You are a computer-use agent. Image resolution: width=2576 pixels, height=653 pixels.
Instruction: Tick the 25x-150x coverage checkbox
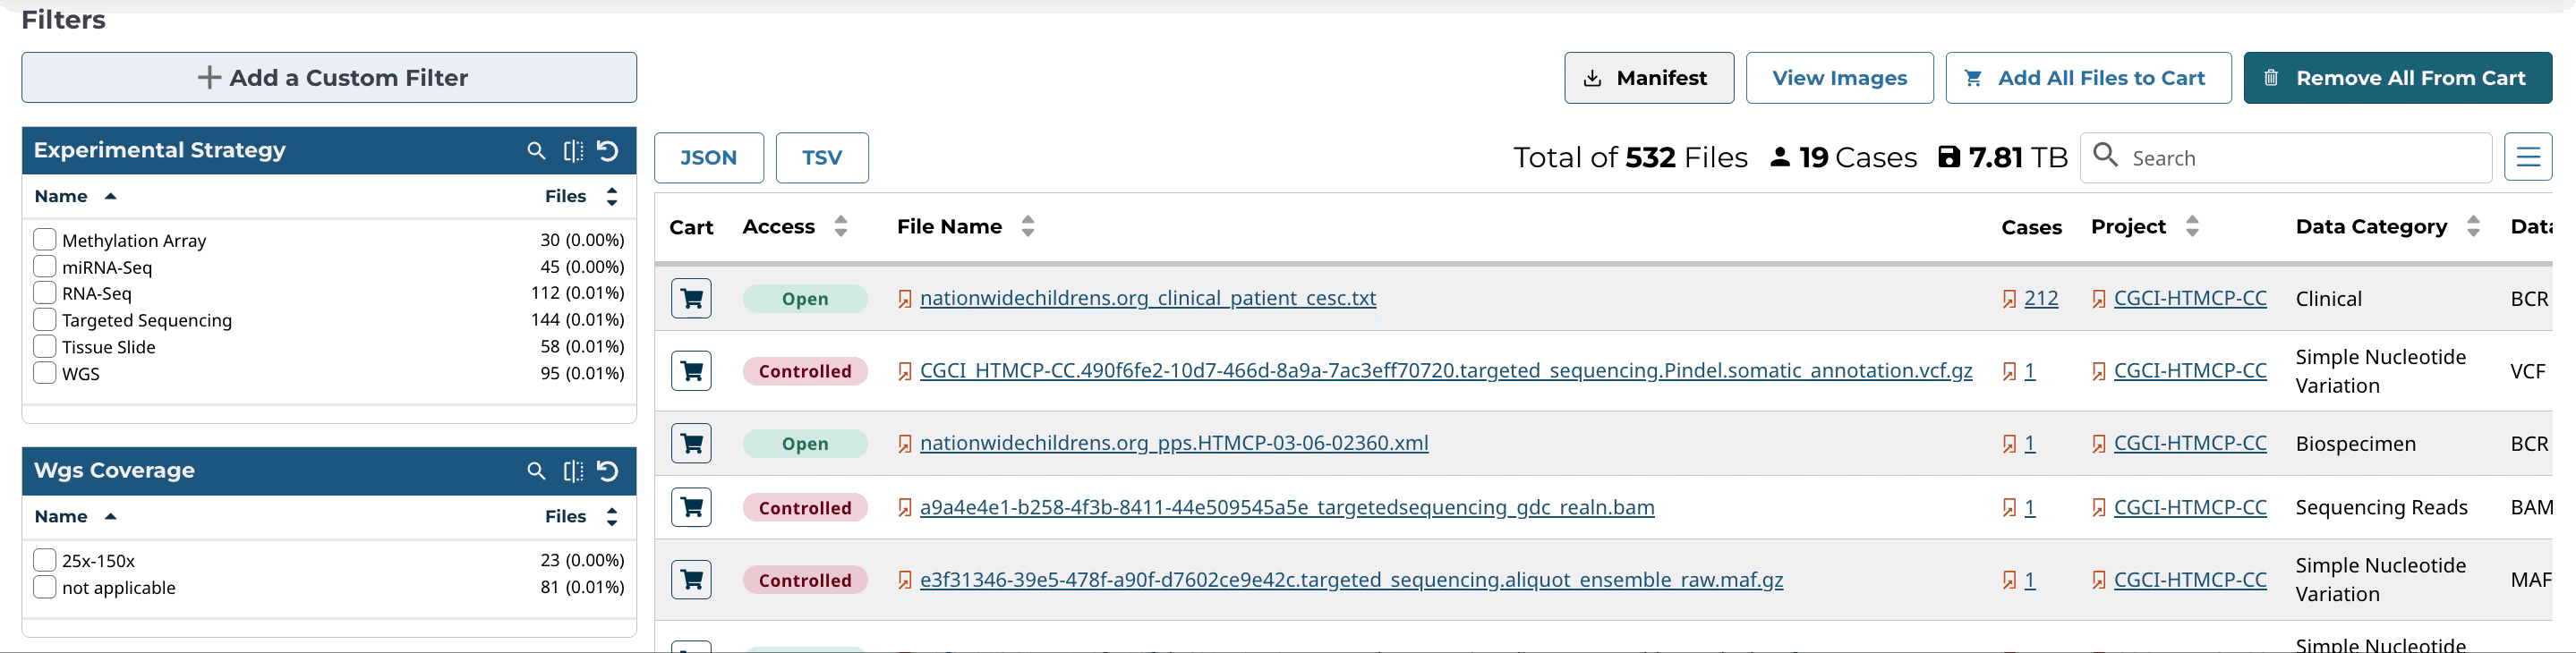click(x=45, y=560)
